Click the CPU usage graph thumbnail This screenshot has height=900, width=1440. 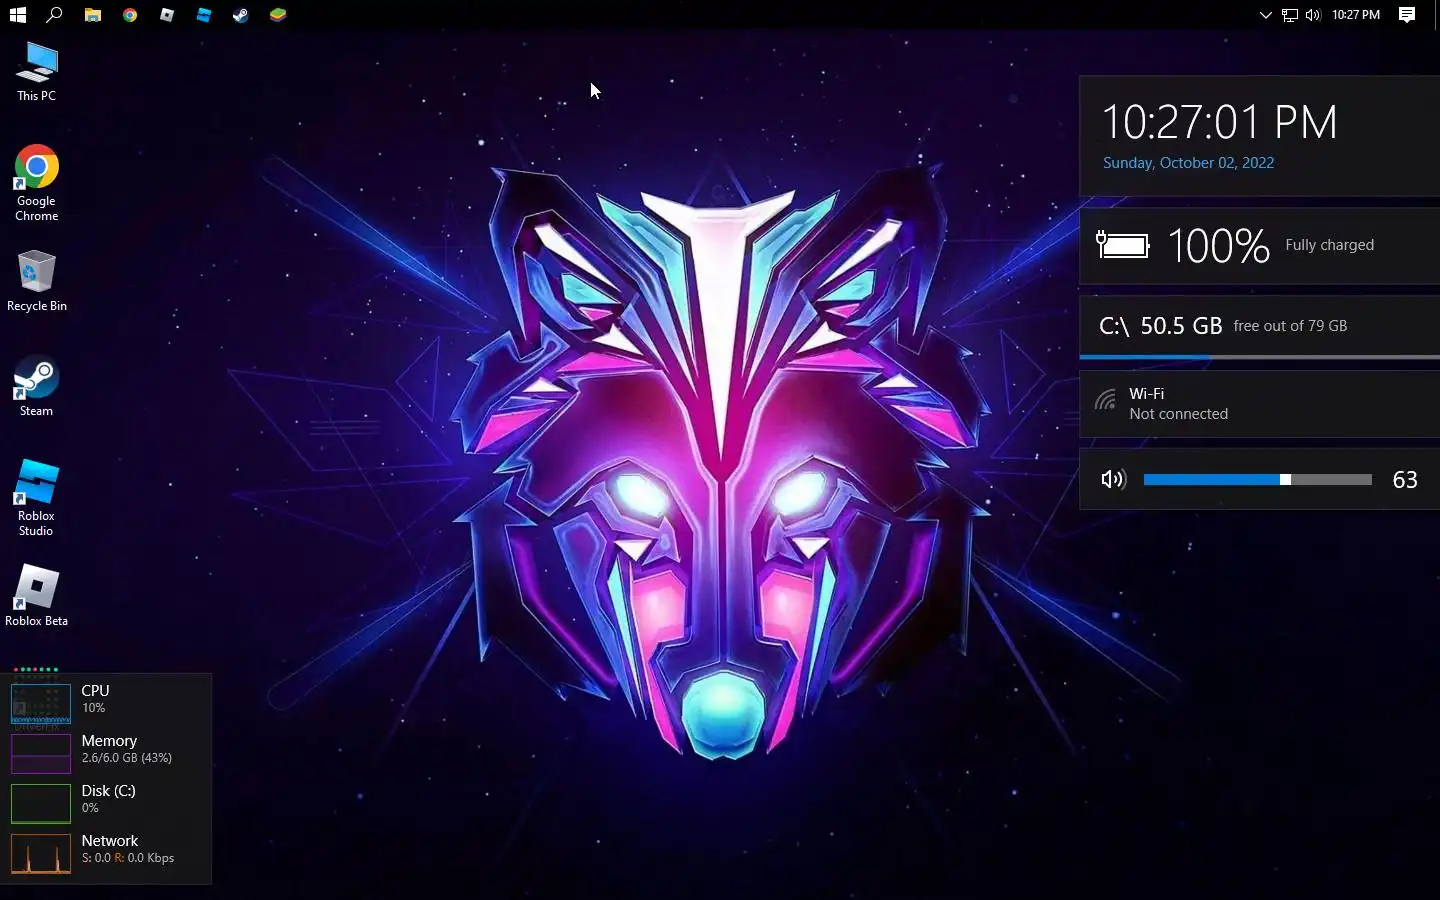tap(41, 703)
